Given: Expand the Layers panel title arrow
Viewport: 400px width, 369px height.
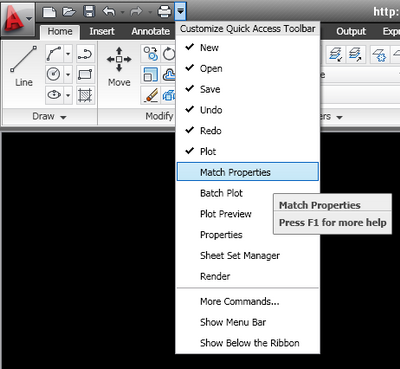Looking at the screenshot, I should [339, 117].
